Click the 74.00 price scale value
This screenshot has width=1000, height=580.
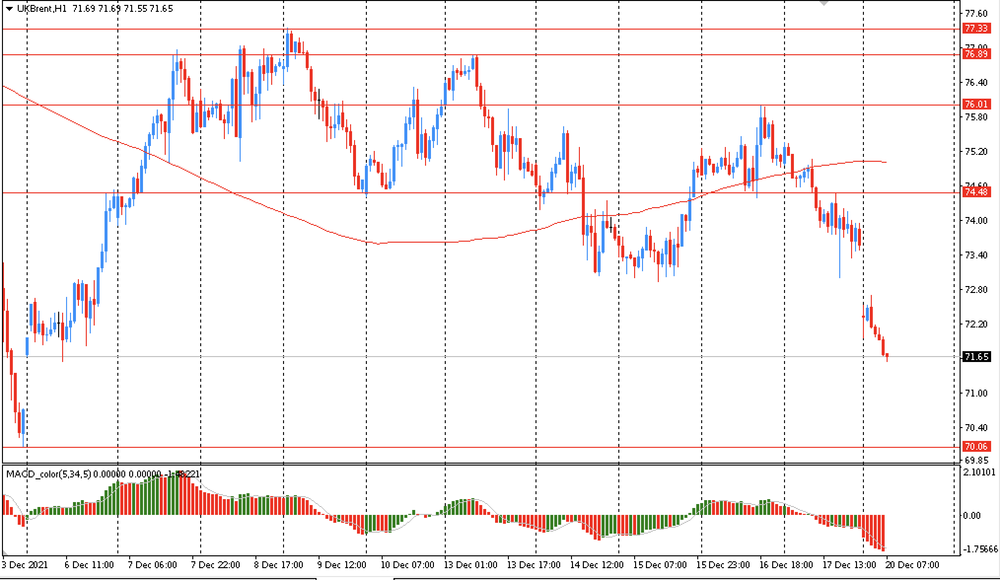point(976,220)
